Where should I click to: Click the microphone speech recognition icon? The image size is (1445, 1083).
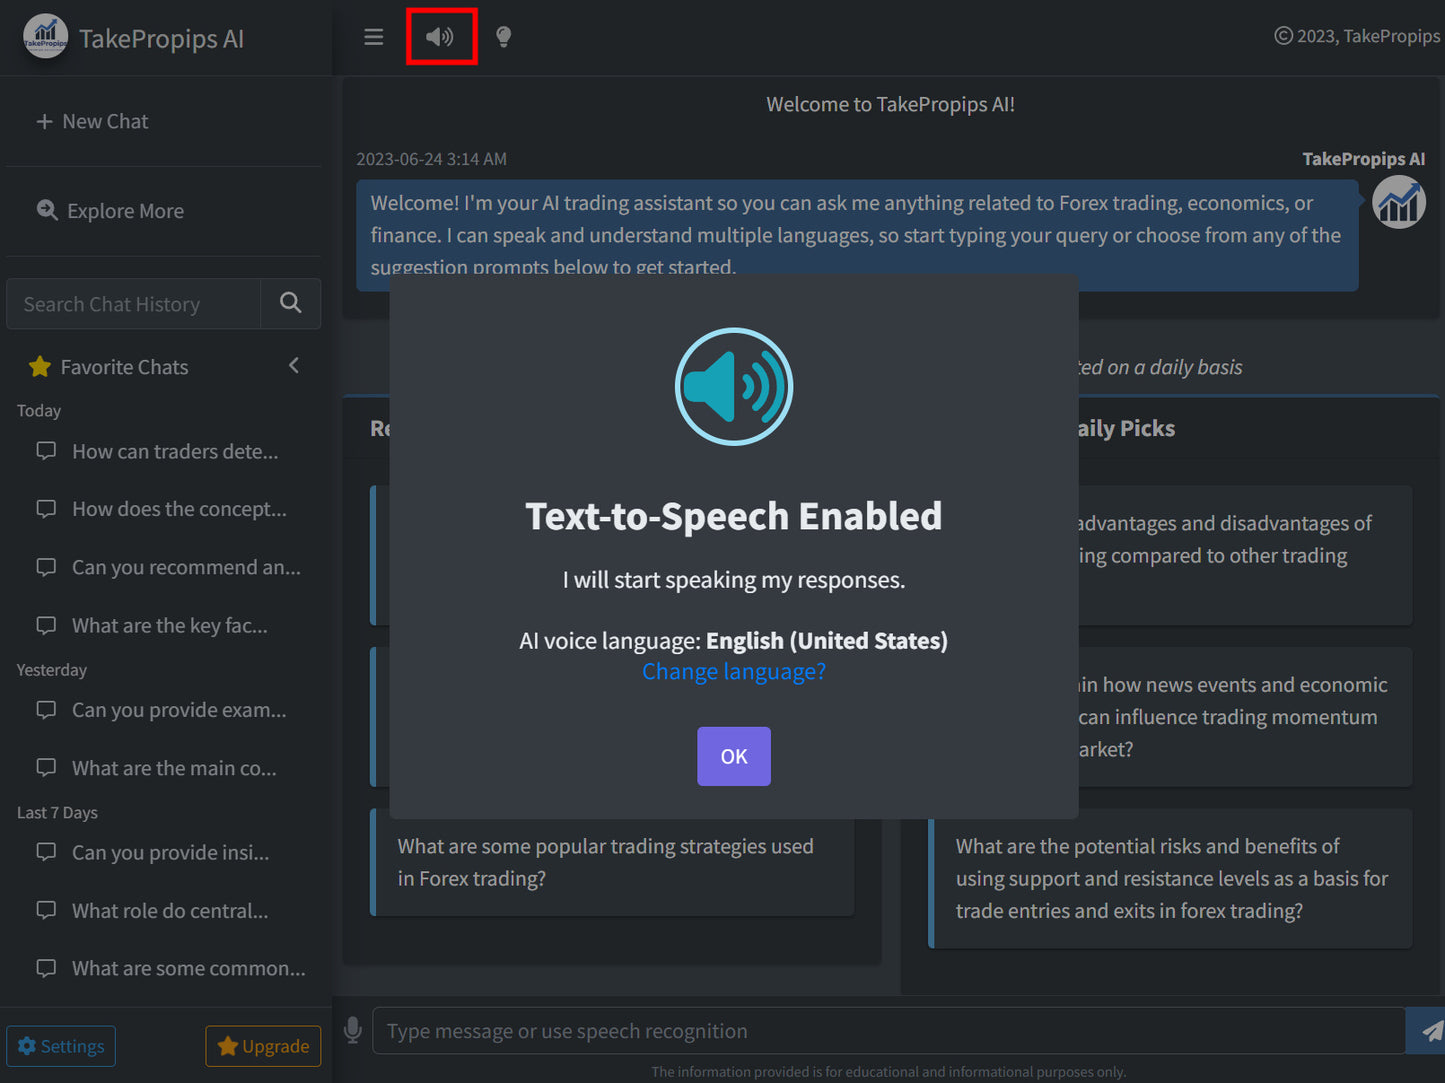click(352, 1031)
